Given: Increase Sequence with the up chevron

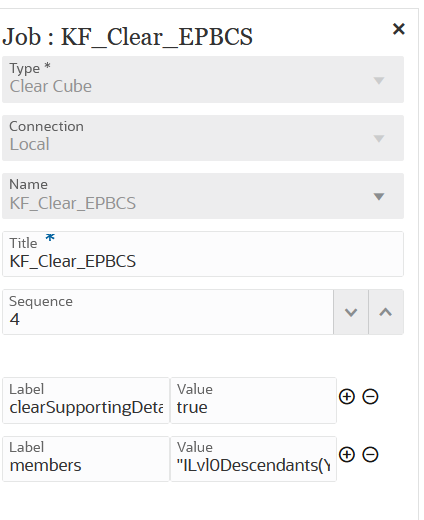Looking at the screenshot, I should pos(386,312).
